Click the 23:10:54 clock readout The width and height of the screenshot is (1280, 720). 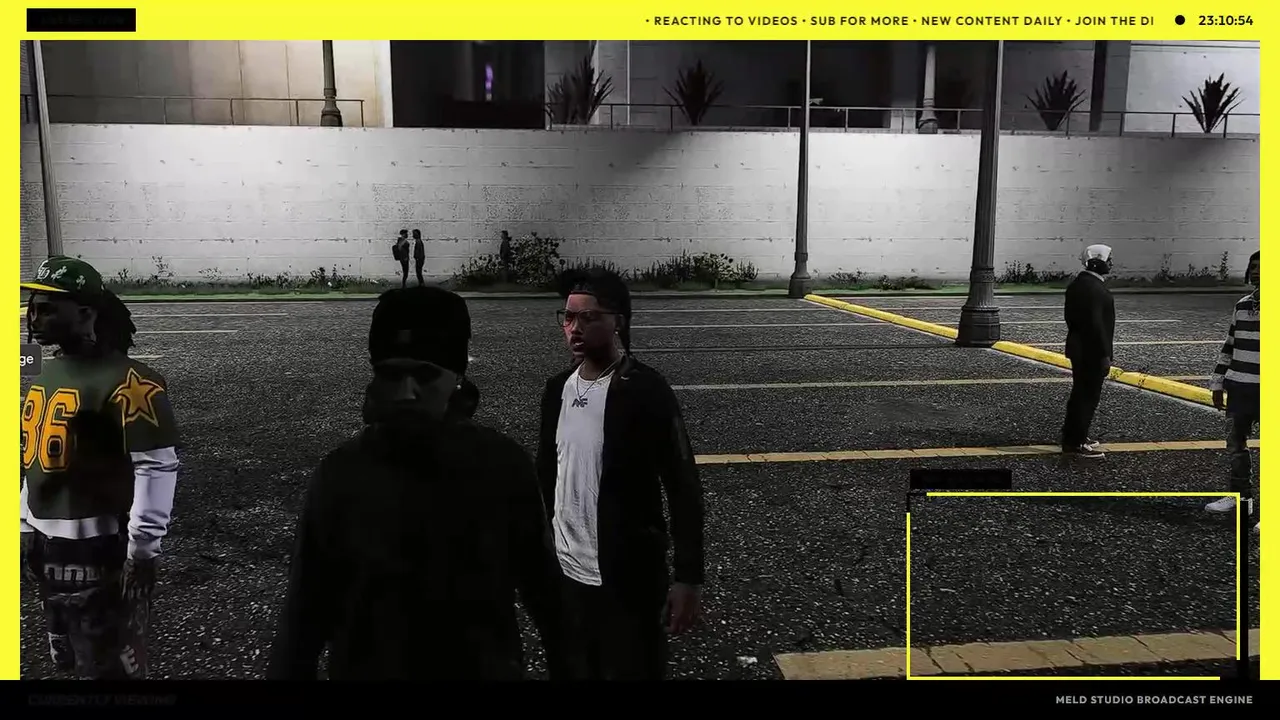pyautogui.click(x=1225, y=20)
